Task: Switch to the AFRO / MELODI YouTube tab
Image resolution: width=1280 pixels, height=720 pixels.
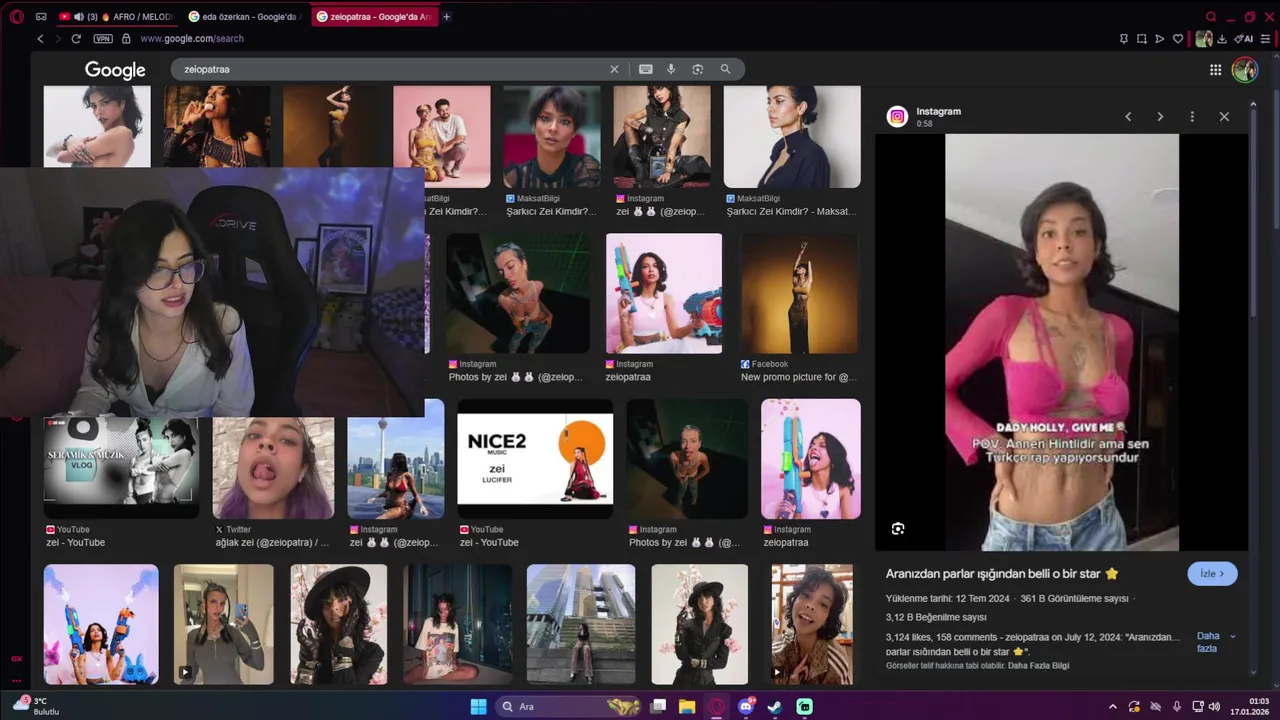Action: [115, 17]
